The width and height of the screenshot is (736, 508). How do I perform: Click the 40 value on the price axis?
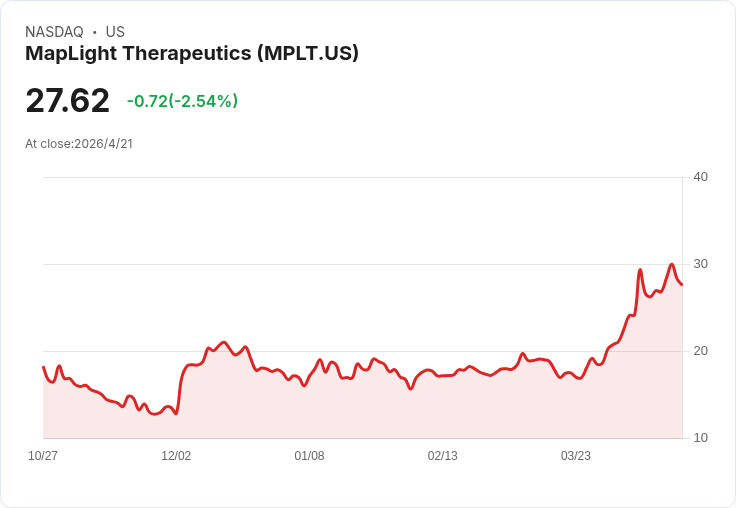[700, 177]
